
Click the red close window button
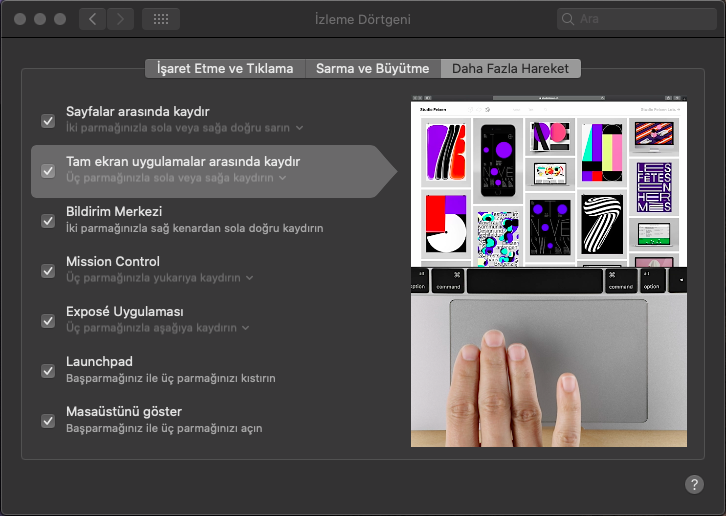point(20,19)
